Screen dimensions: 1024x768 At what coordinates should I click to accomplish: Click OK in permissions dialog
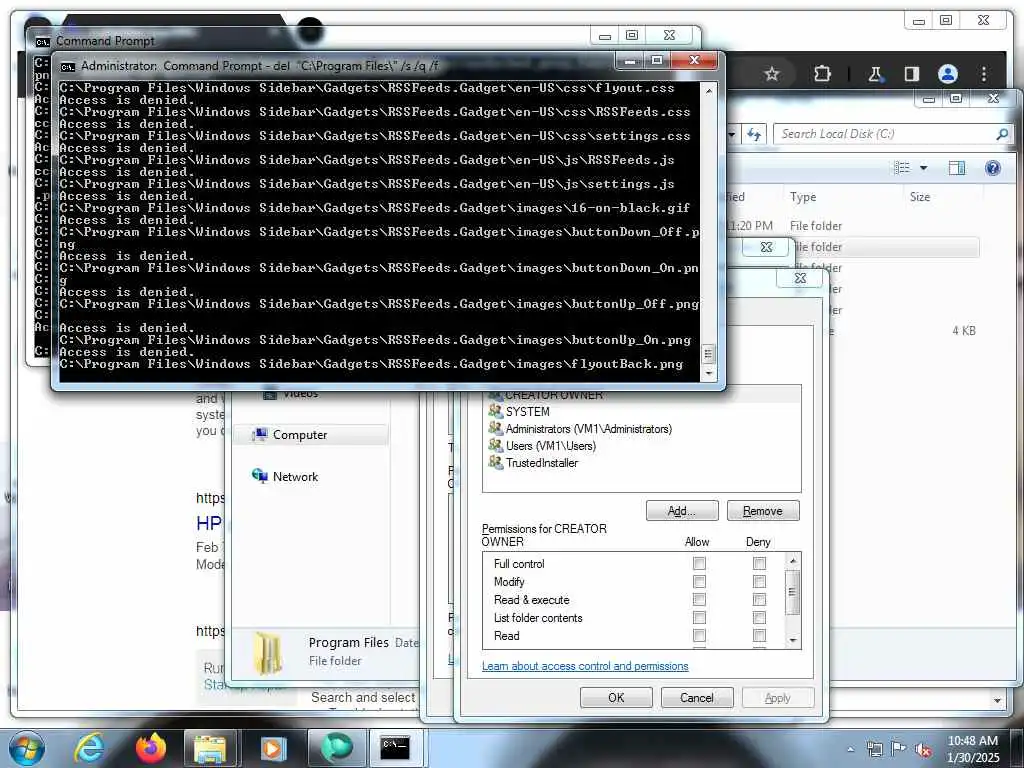(x=616, y=697)
